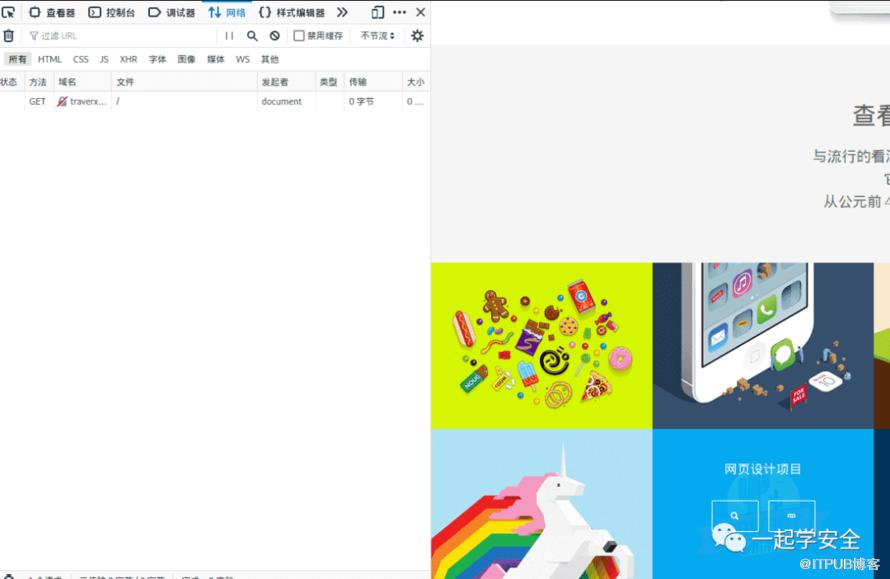Image resolution: width=890 pixels, height=579 pixels.
Task: Pause network recording
Action: [x=229, y=36]
